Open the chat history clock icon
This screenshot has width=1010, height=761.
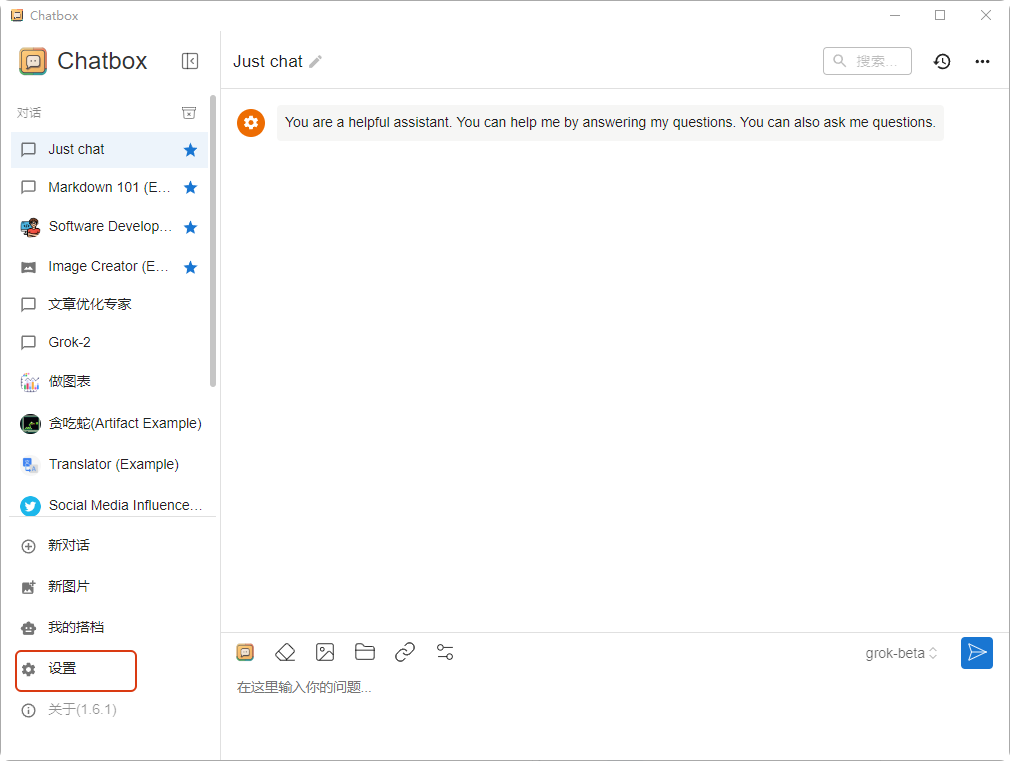tap(942, 61)
